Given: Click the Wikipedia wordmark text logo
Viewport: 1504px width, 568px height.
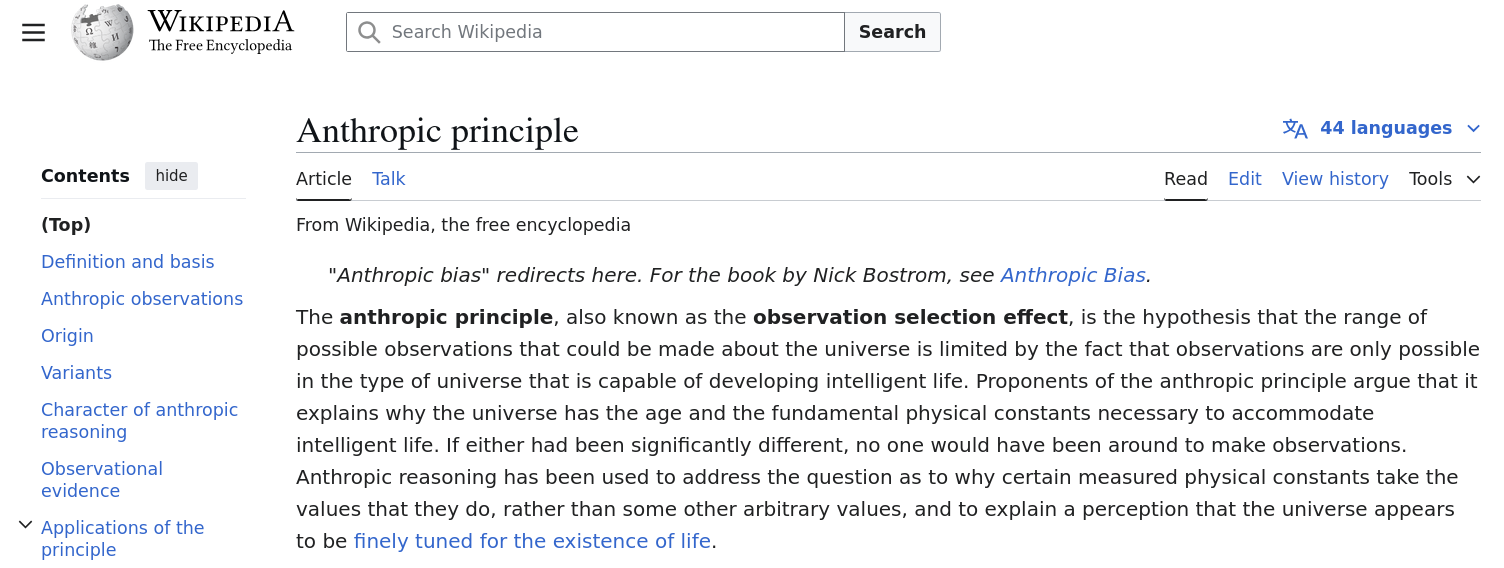Looking at the screenshot, I should 221,31.
